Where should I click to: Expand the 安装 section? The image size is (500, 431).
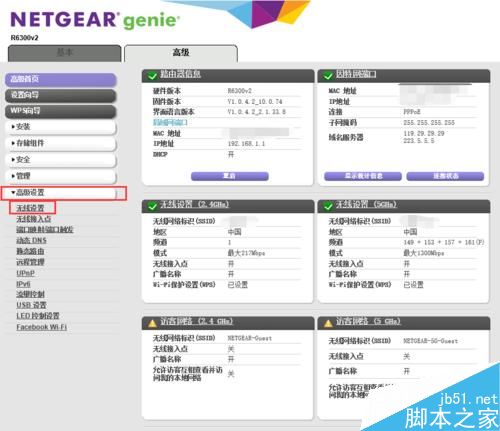click(61, 127)
